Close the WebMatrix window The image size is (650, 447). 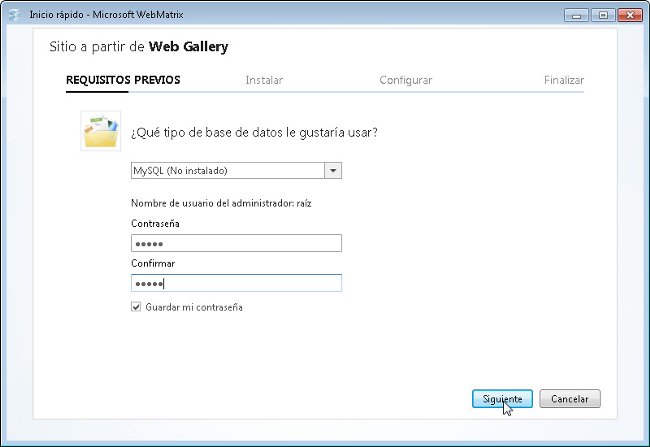click(x=630, y=15)
